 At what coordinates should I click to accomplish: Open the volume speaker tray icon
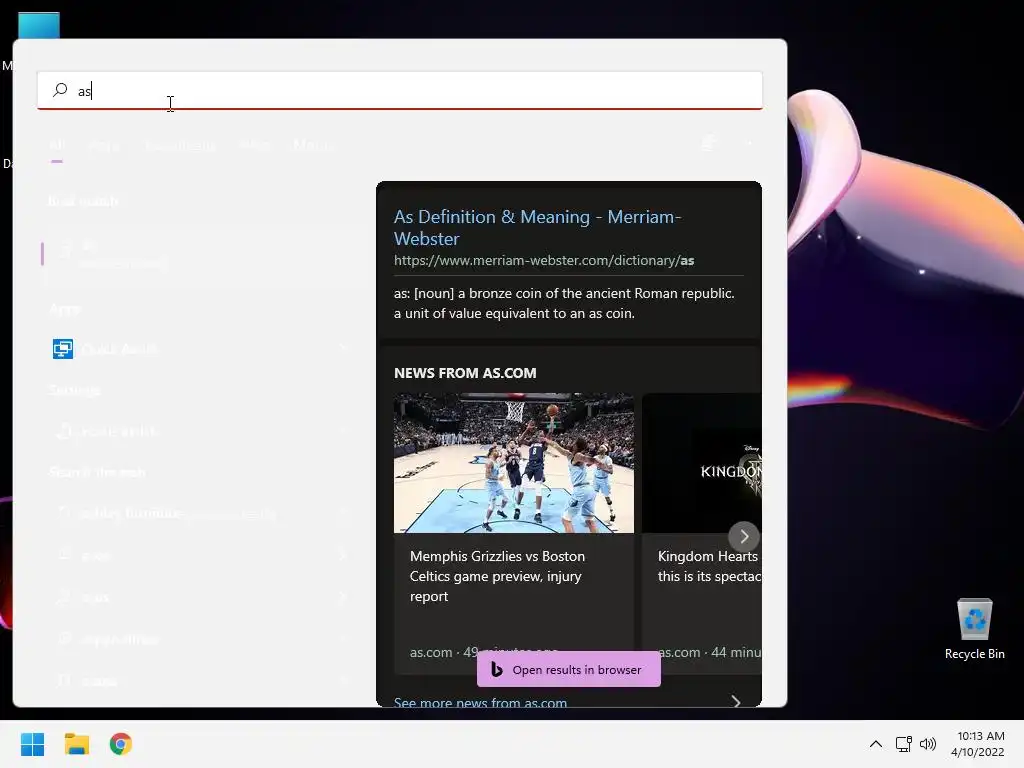pyautogui.click(x=927, y=744)
